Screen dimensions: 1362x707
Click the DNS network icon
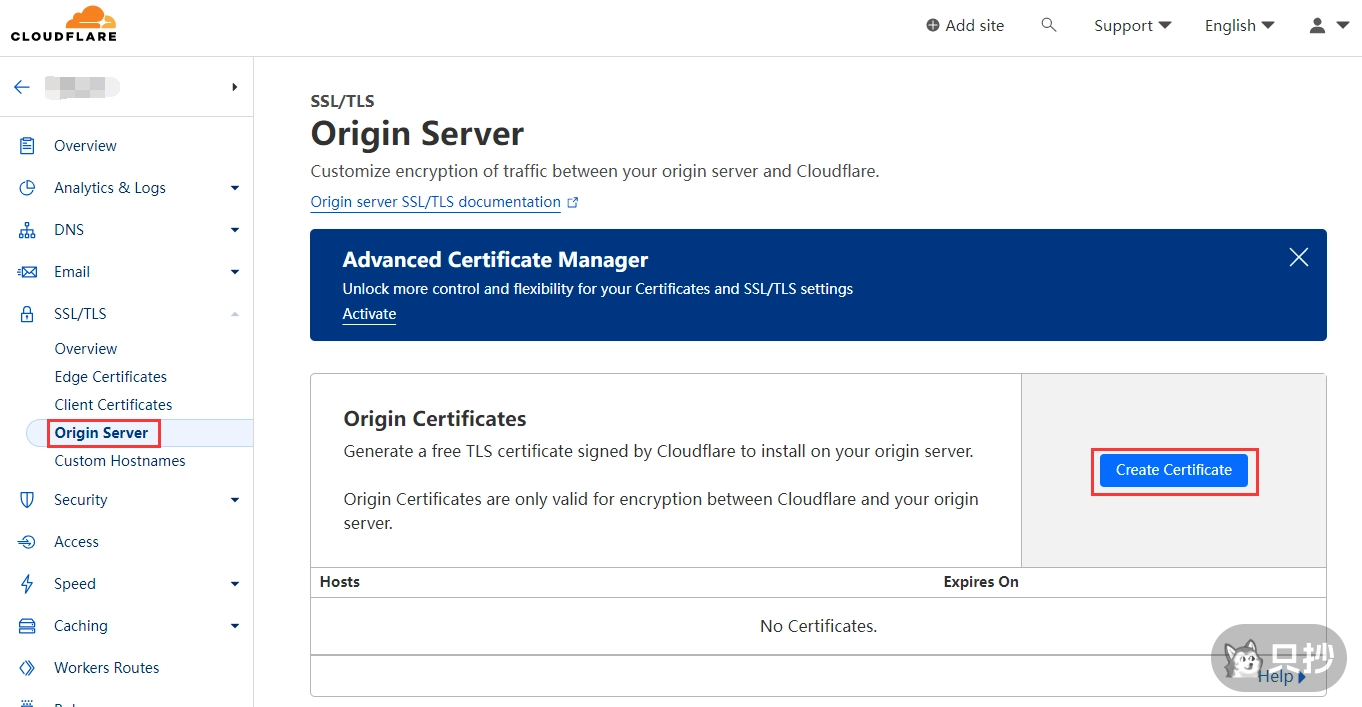pos(27,230)
